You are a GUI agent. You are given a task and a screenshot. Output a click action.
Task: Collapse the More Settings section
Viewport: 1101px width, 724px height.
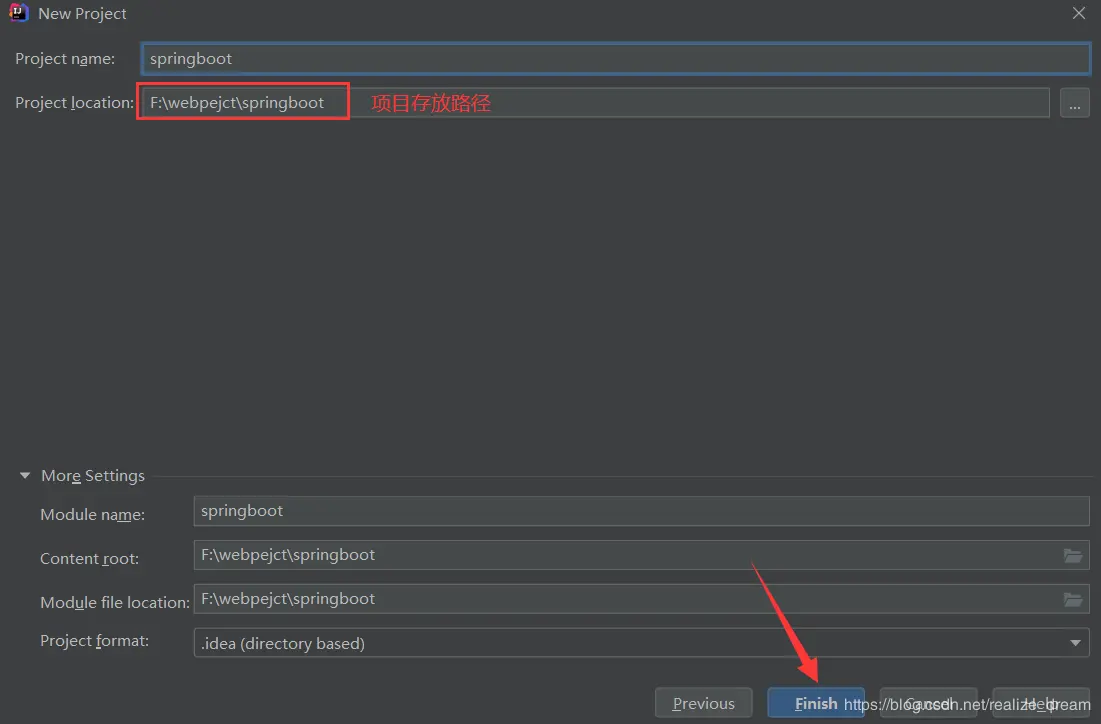click(x=25, y=475)
